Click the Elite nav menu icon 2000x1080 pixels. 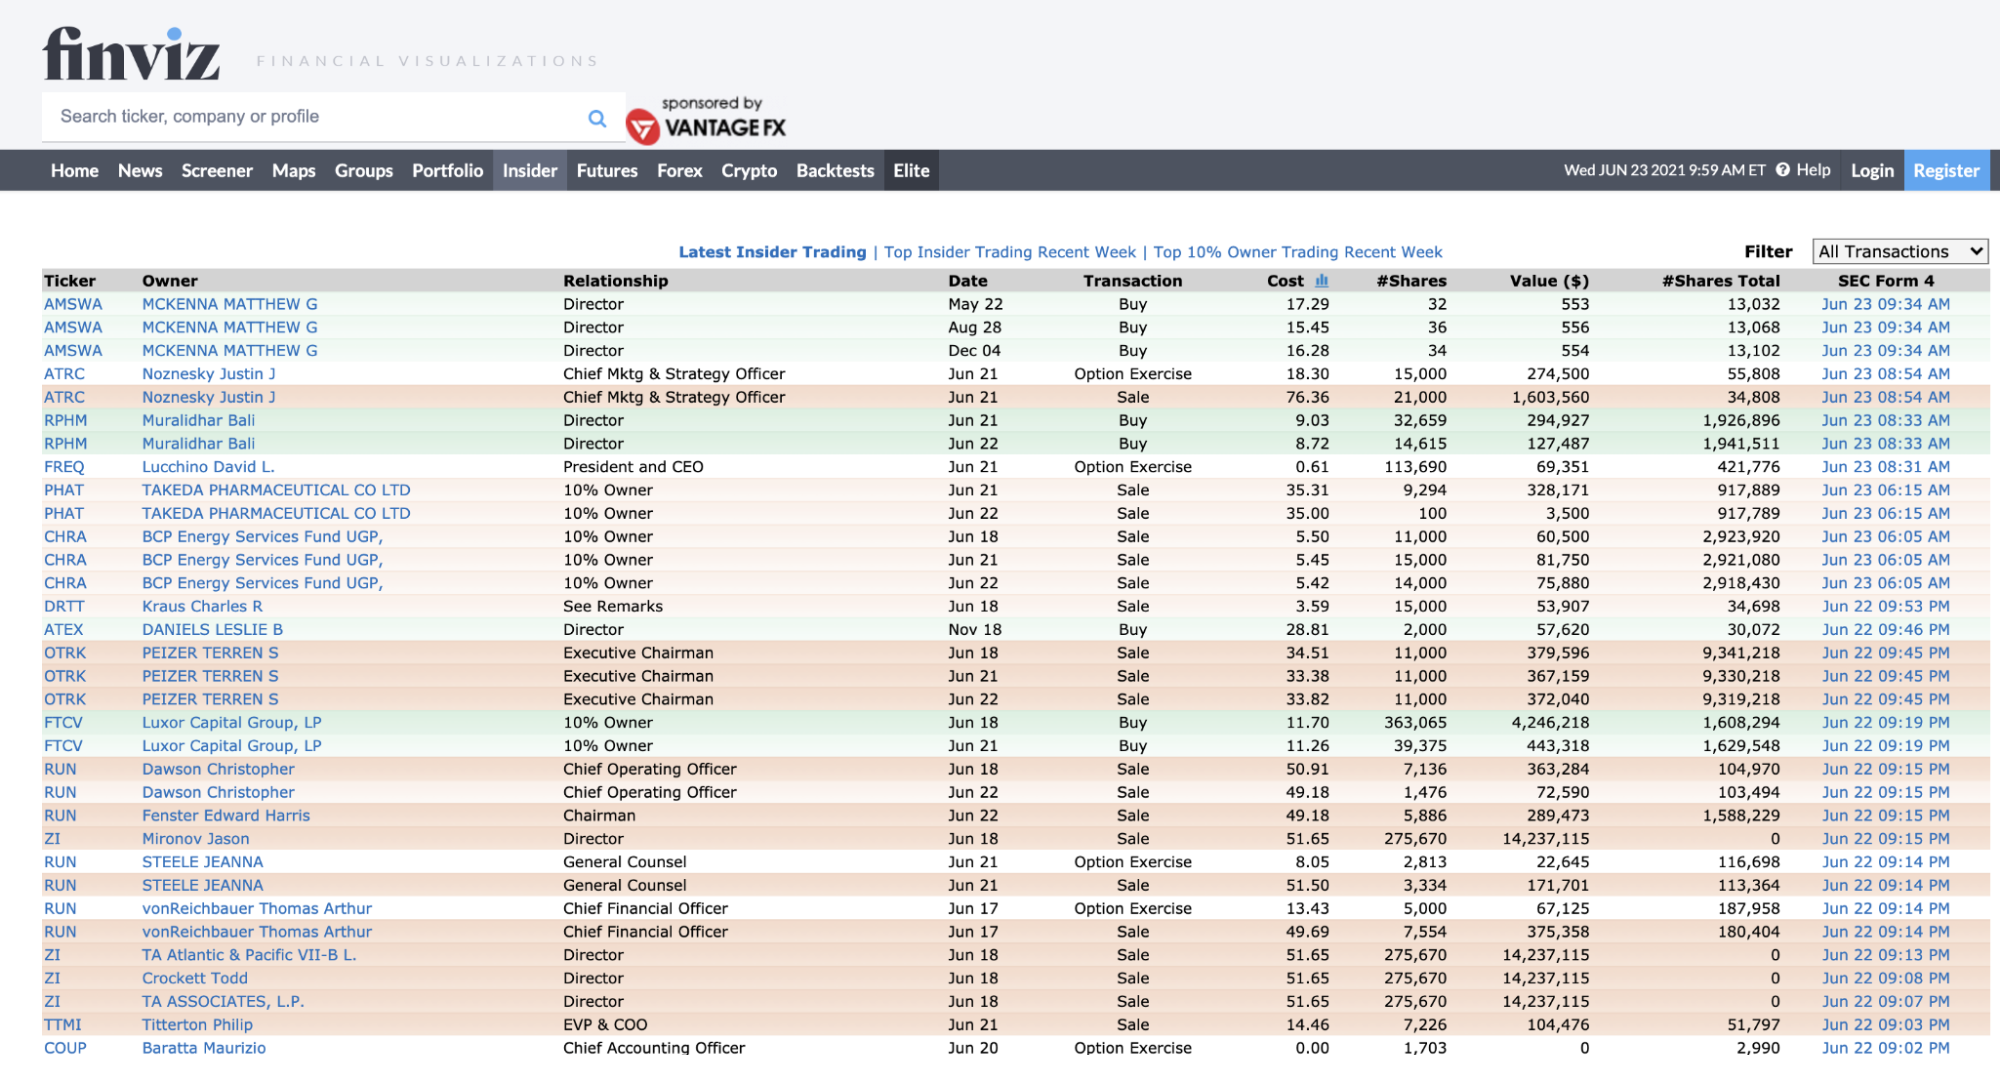click(912, 169)
